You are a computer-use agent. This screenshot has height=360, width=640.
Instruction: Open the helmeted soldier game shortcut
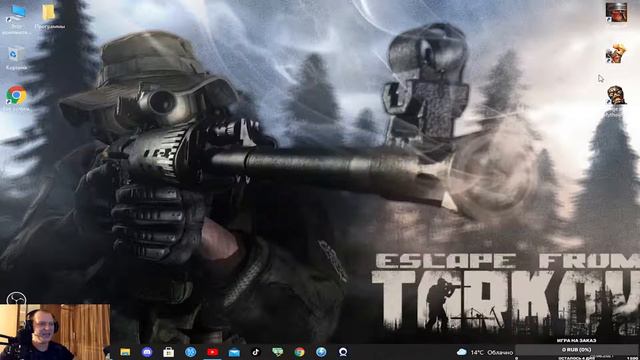(616, 12)
